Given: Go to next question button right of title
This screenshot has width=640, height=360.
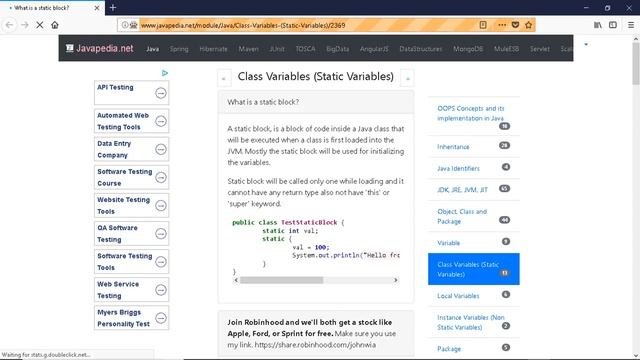Looking at the screenshot, I should tap(407, 78).
